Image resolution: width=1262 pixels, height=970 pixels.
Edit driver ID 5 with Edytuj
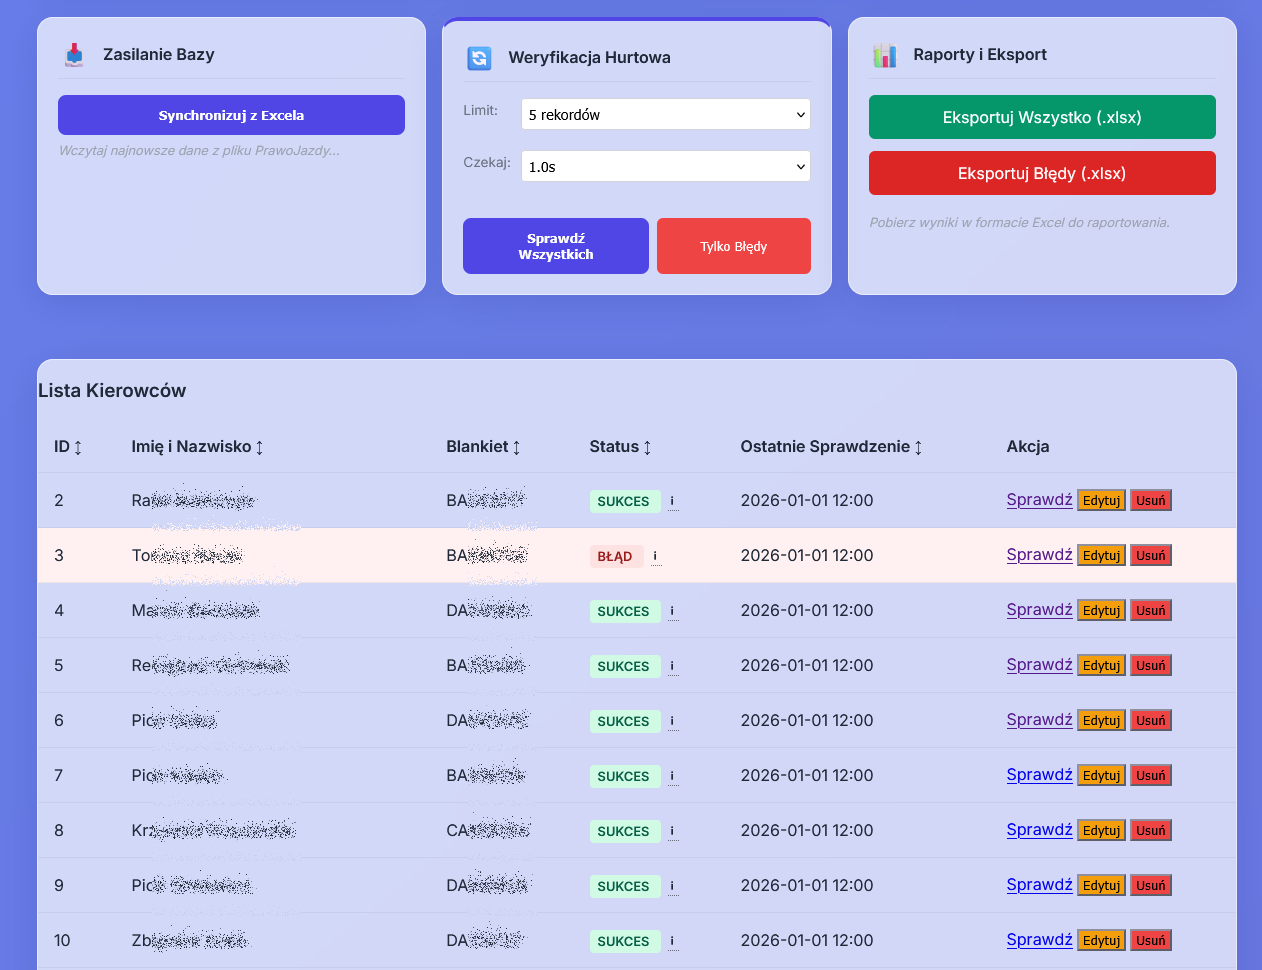(x=1101, y=665)
